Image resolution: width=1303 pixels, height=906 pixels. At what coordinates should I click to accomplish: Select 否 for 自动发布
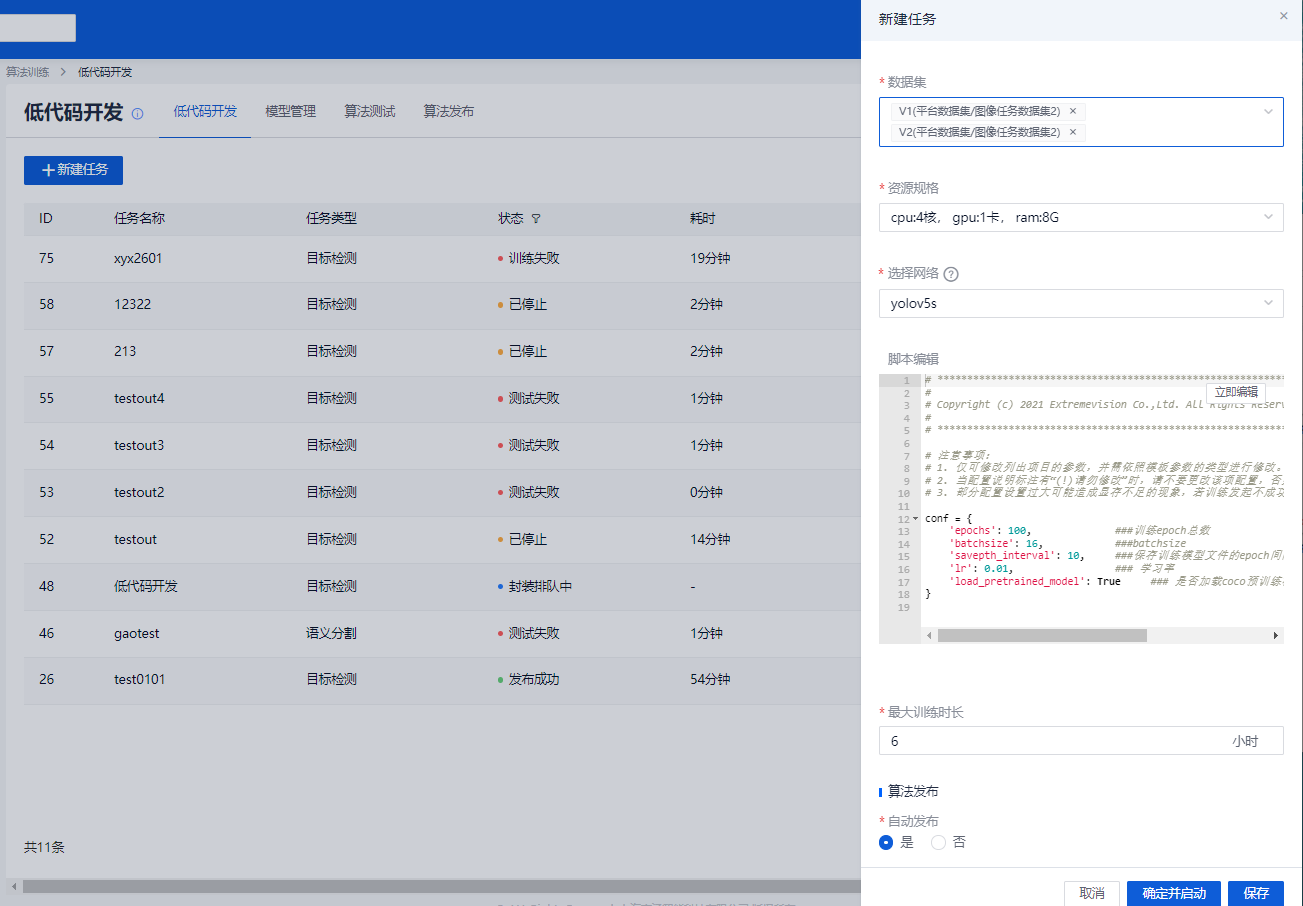938,843
